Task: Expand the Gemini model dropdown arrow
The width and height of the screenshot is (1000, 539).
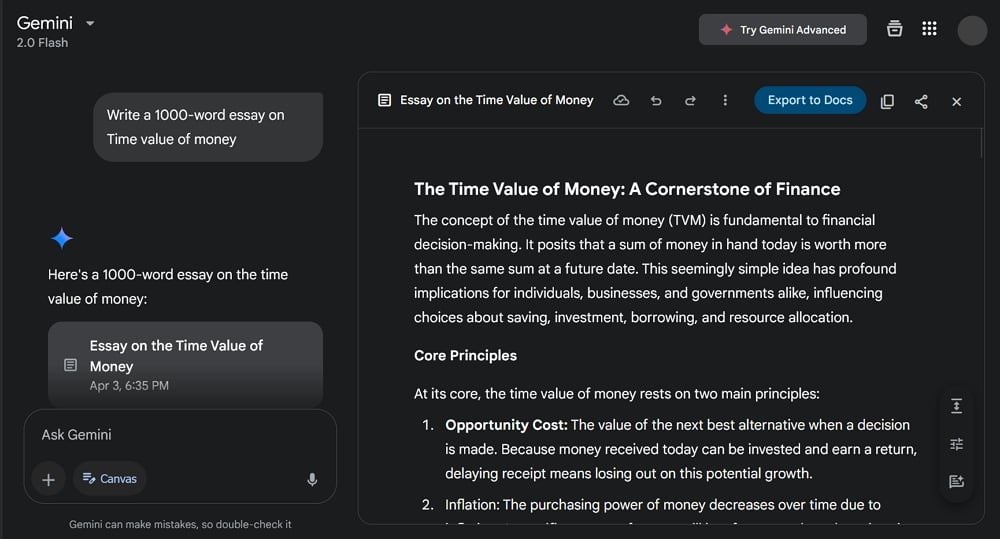Action: click(90, 22)
